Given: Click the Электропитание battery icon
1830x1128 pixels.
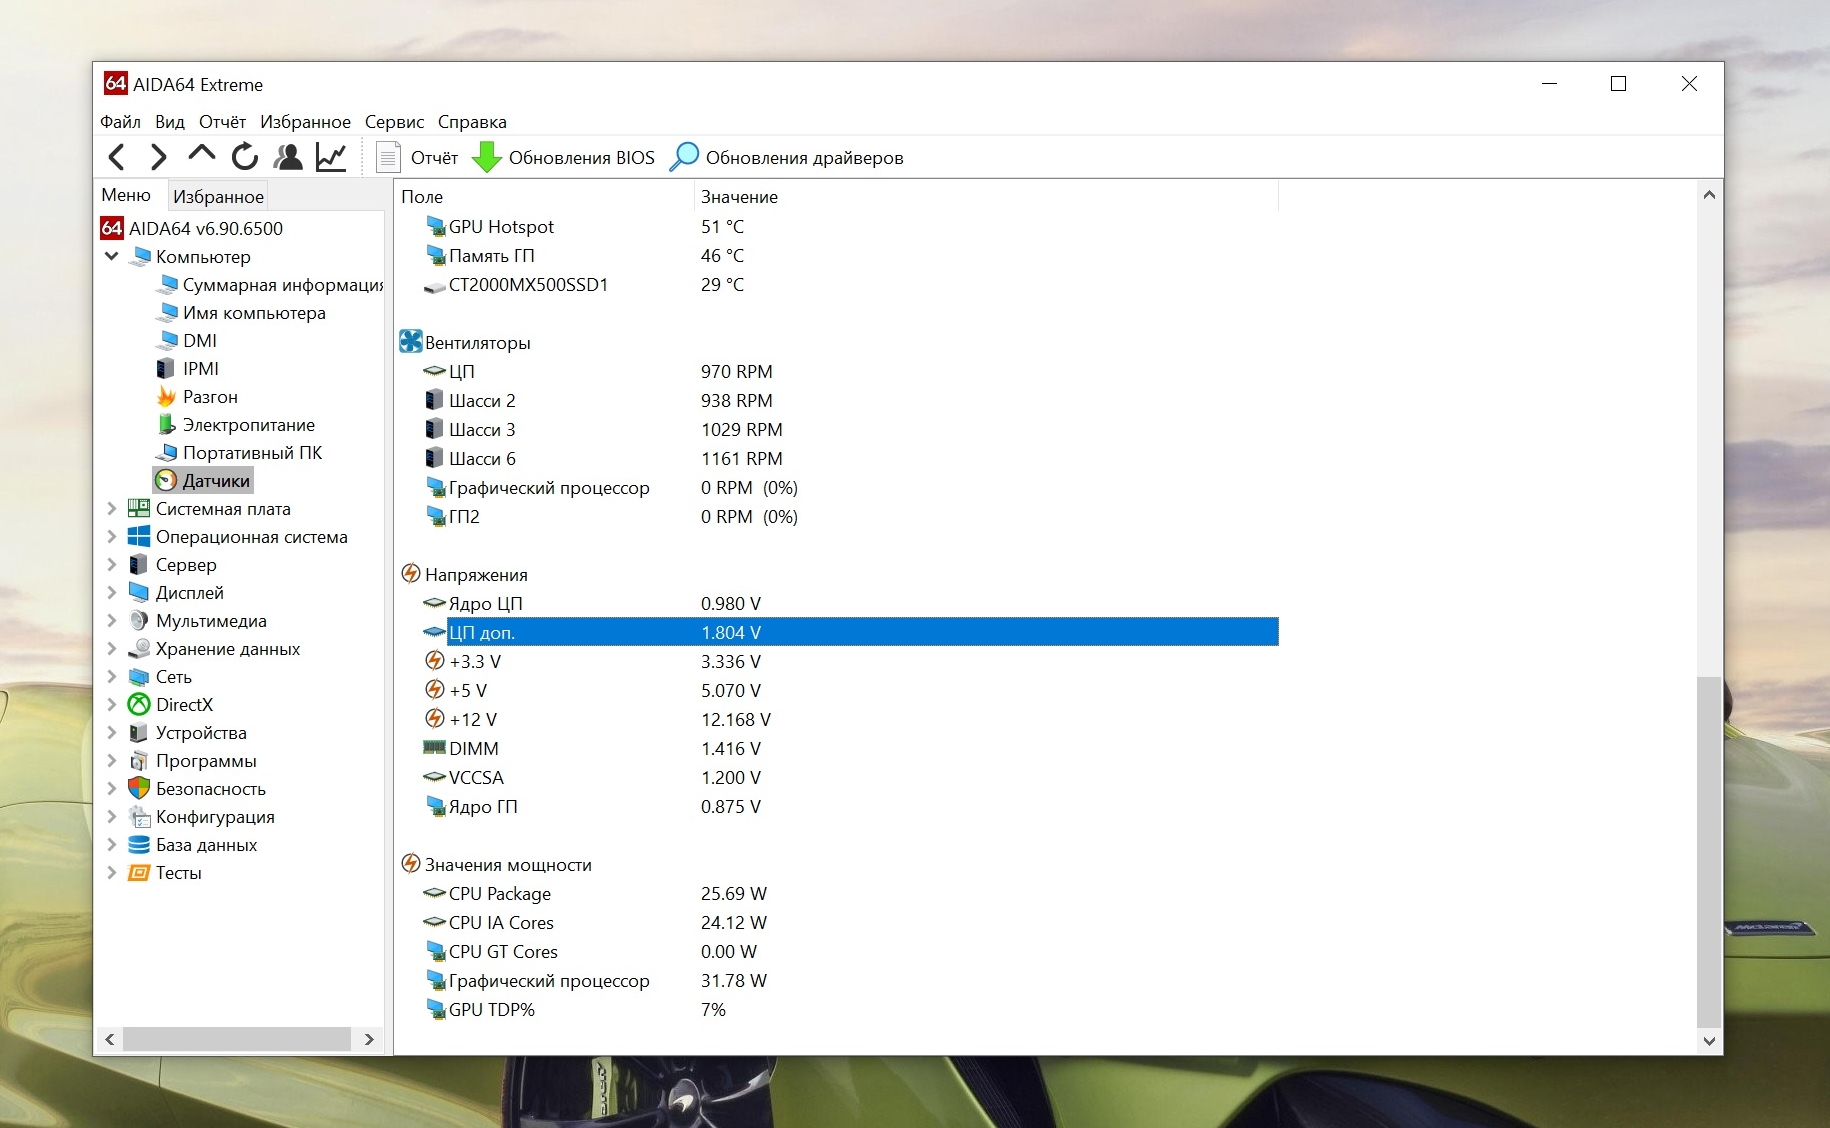Looking at the screenshot, I should click(166, 425).
